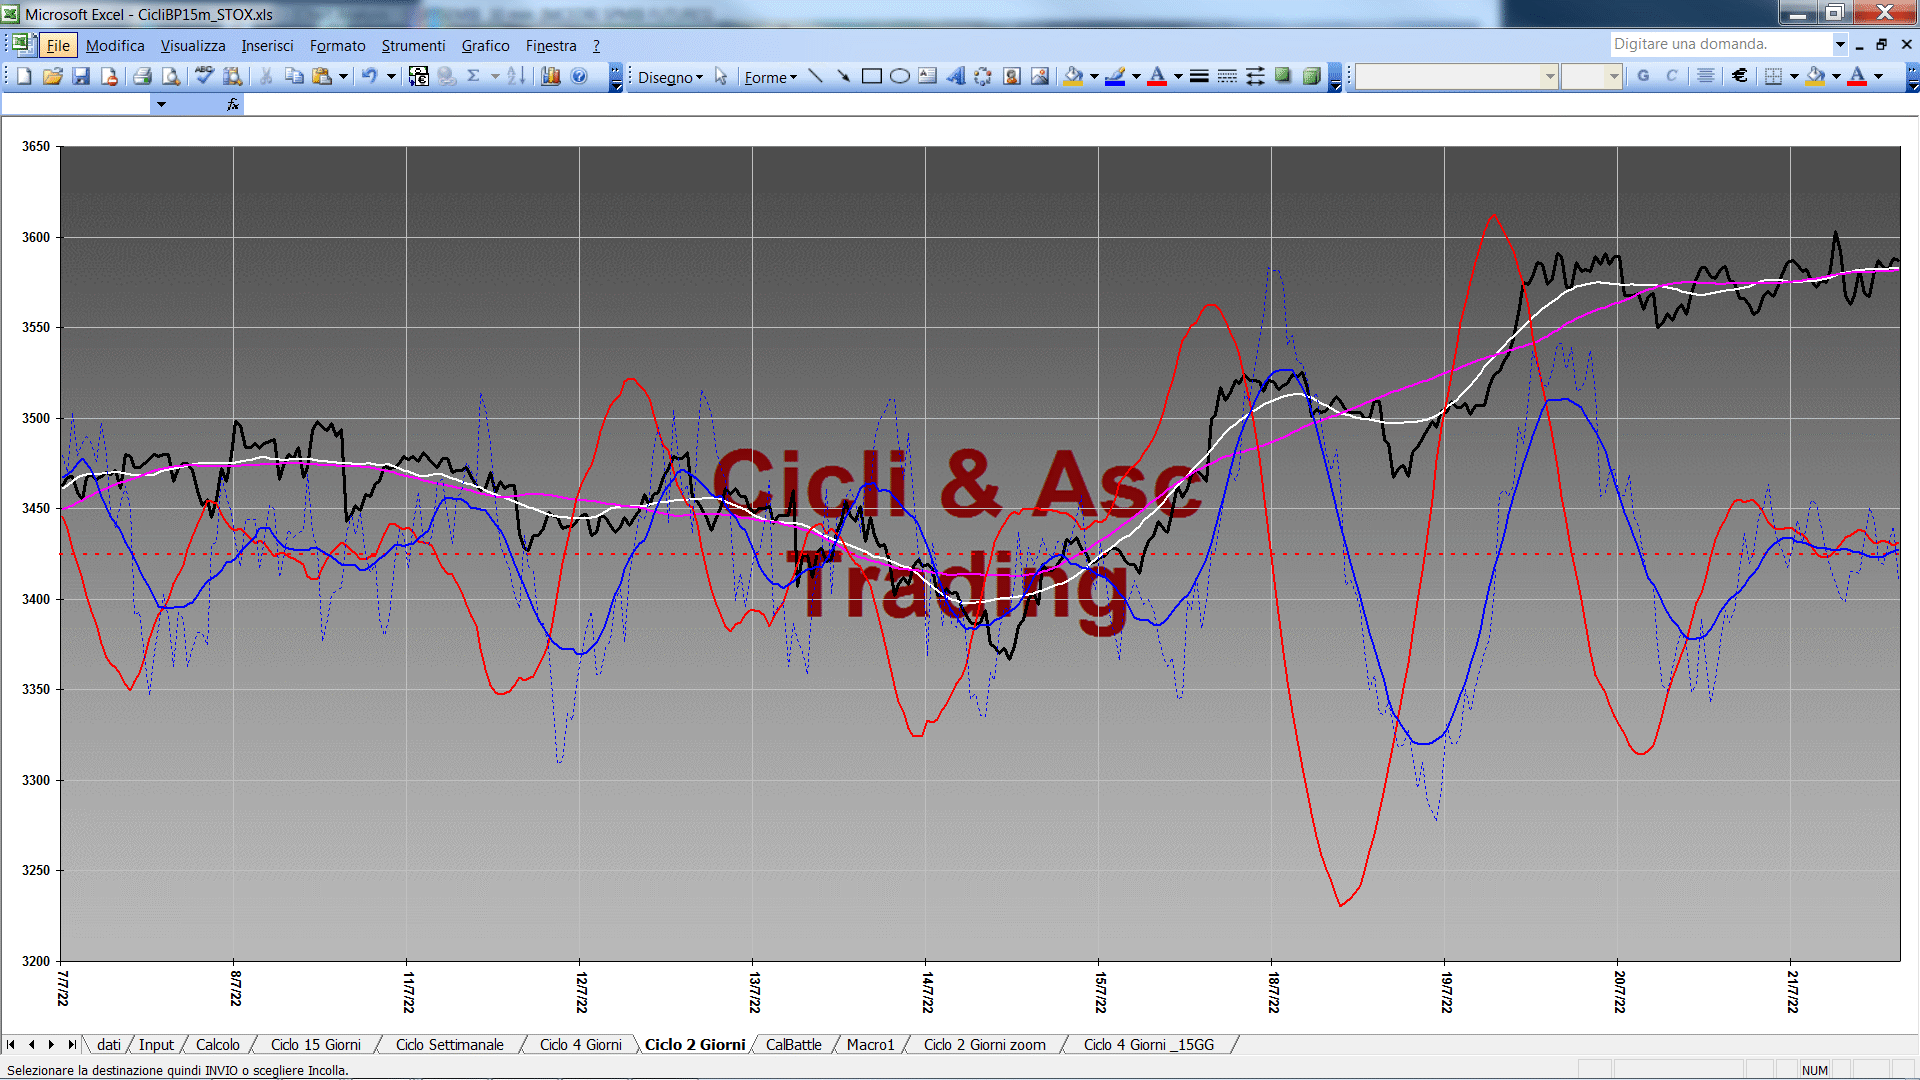
Task: Open the Grafico menu
Action: tap(485, 46)
